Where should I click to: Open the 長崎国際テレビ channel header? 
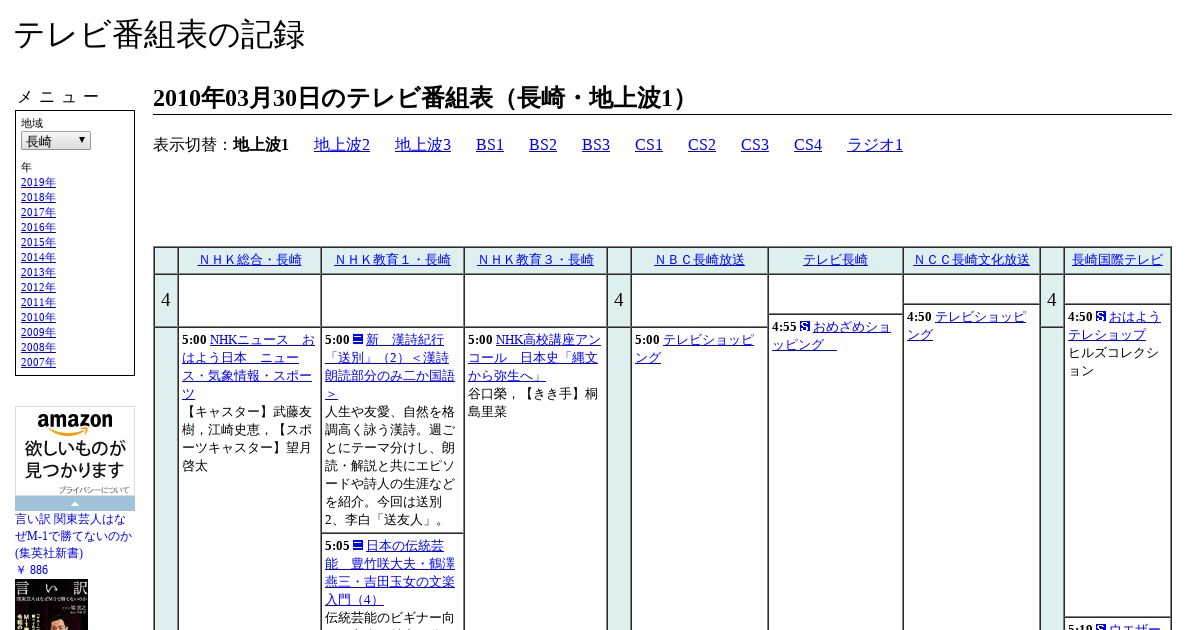(x=1117, y=260)
